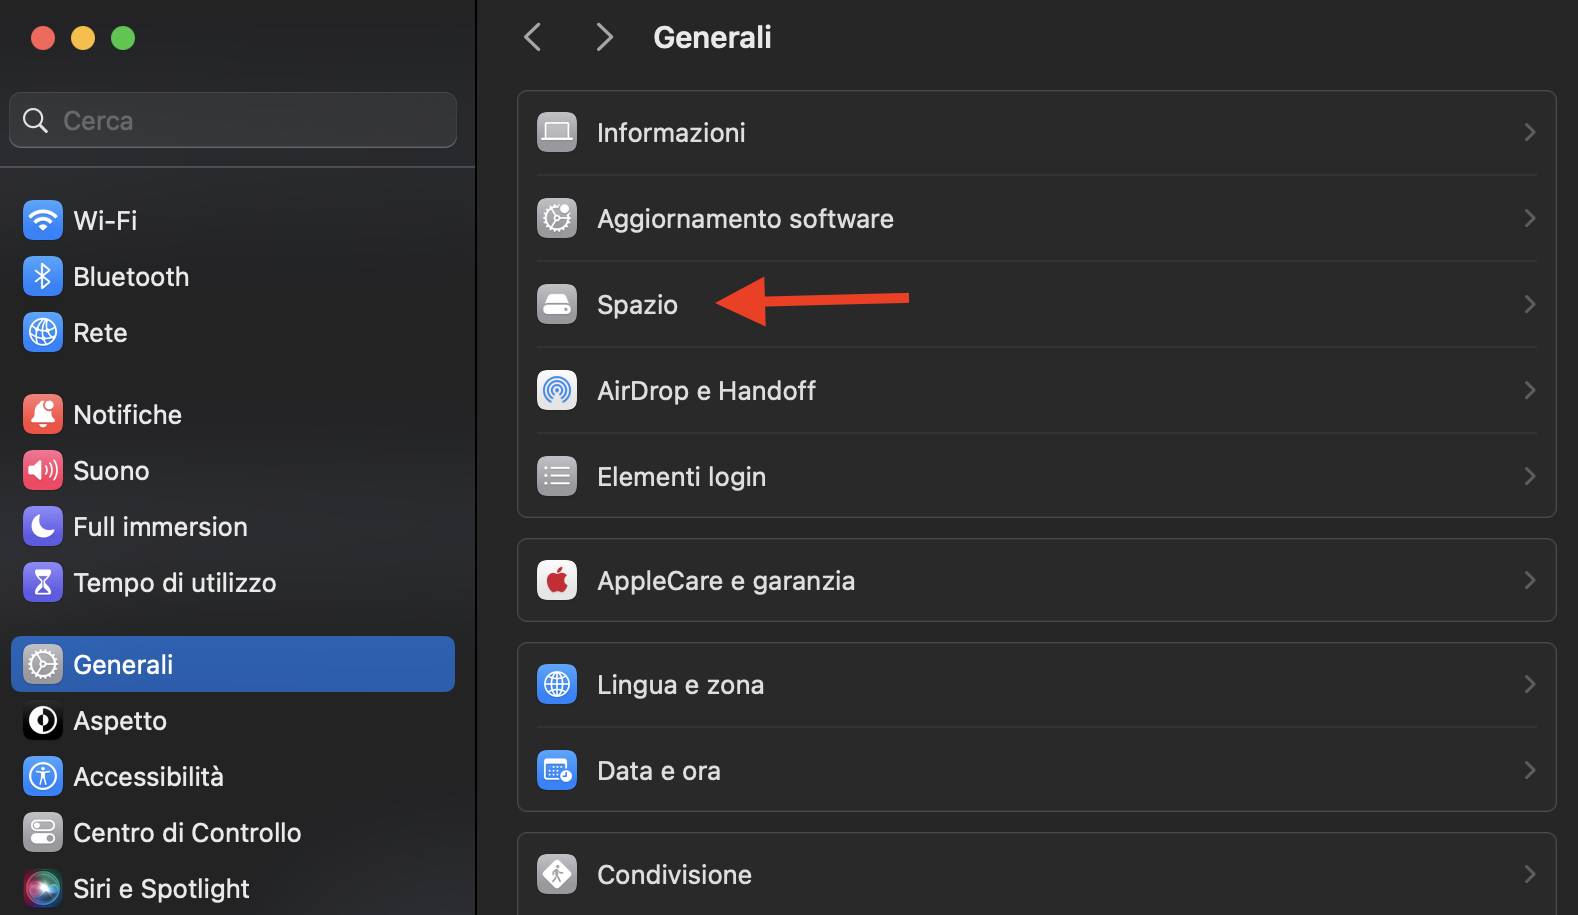Click the Elementi login list icon

(557, 476)
